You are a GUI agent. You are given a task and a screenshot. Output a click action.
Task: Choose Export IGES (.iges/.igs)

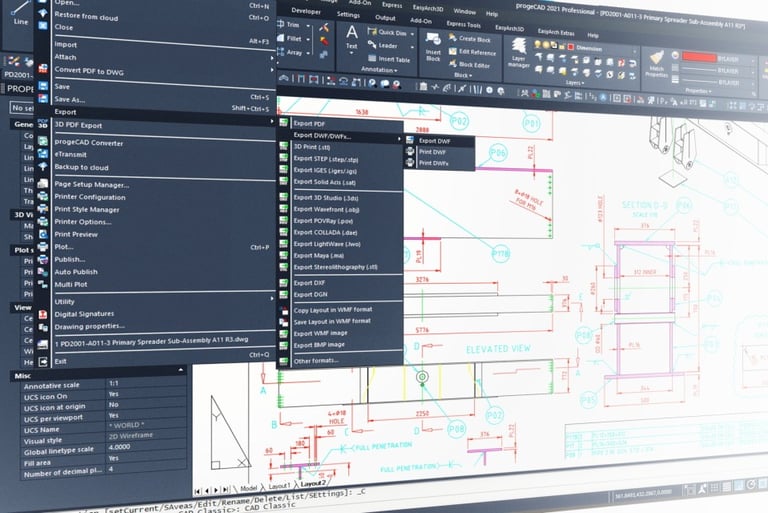click(x=325, y=171)
